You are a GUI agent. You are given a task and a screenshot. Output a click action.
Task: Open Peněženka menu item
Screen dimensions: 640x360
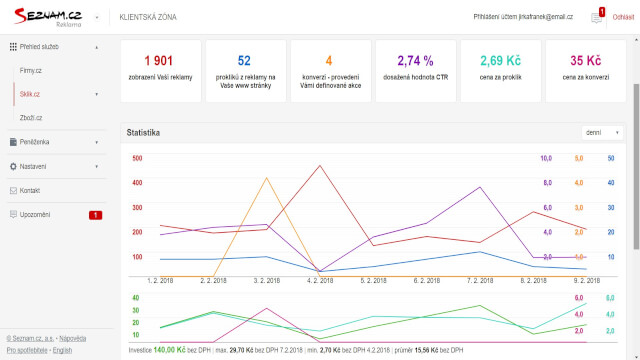coord(34,142)
